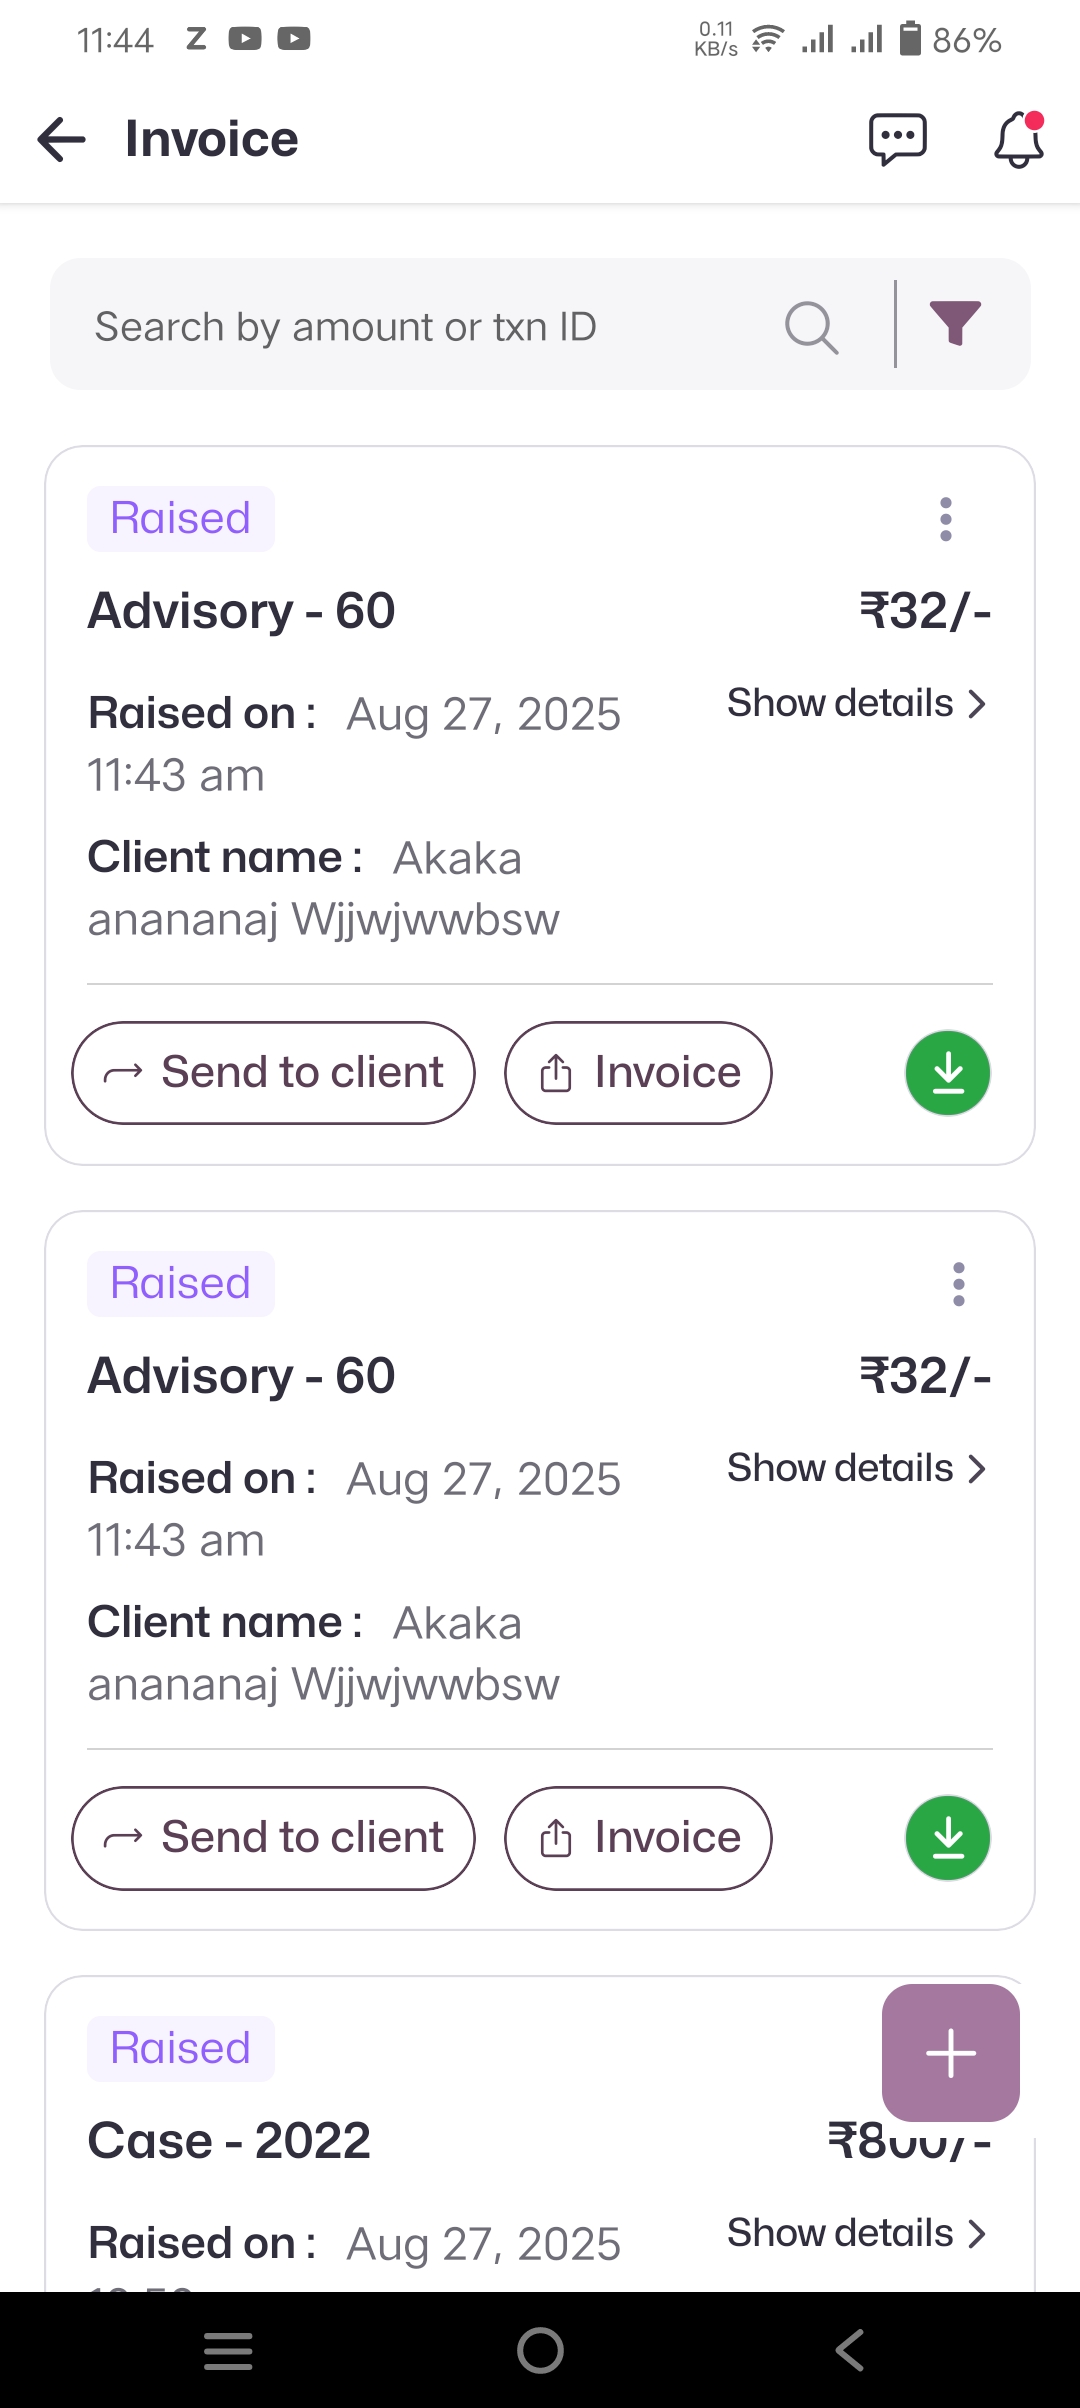Open three-dot menu on second invoice card

click(959, 1284)
